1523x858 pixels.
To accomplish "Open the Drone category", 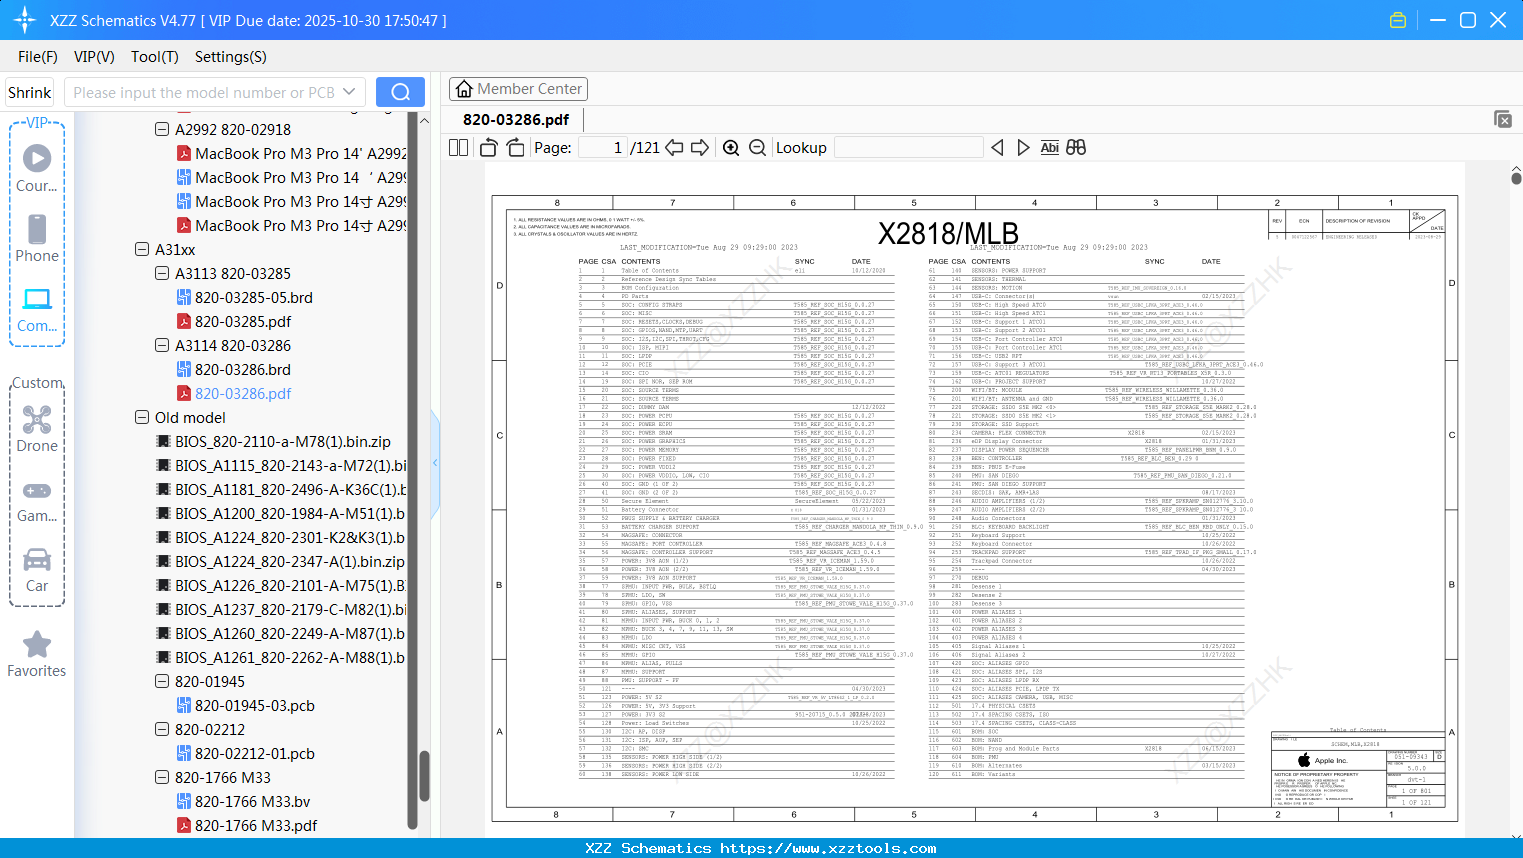I will [37, 429].
